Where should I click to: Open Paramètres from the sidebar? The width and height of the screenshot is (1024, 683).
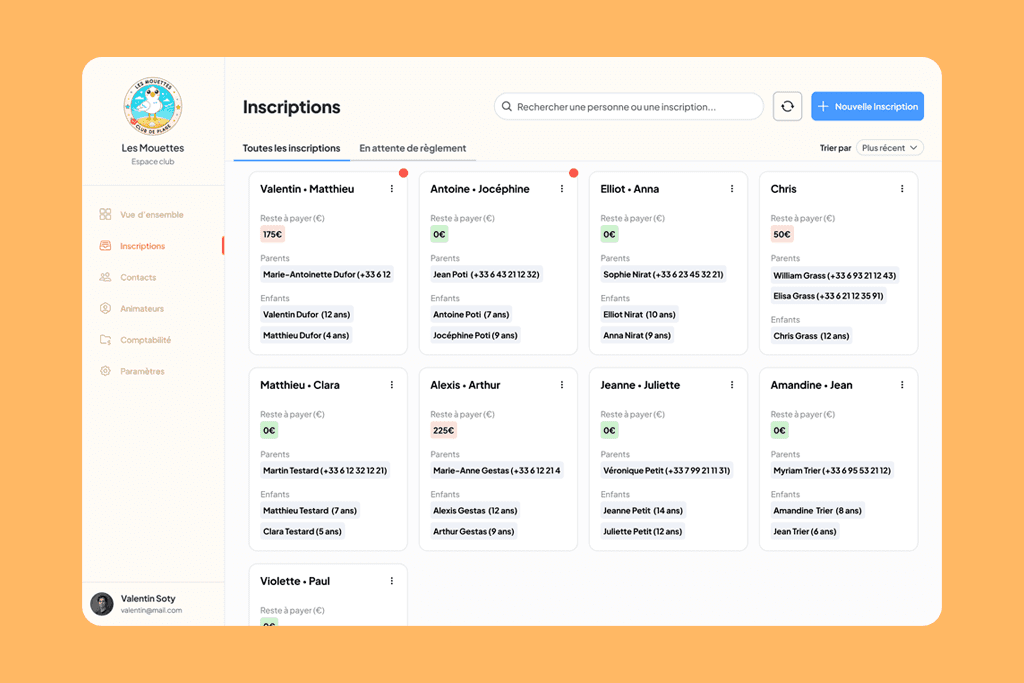[x=142, y=372]
